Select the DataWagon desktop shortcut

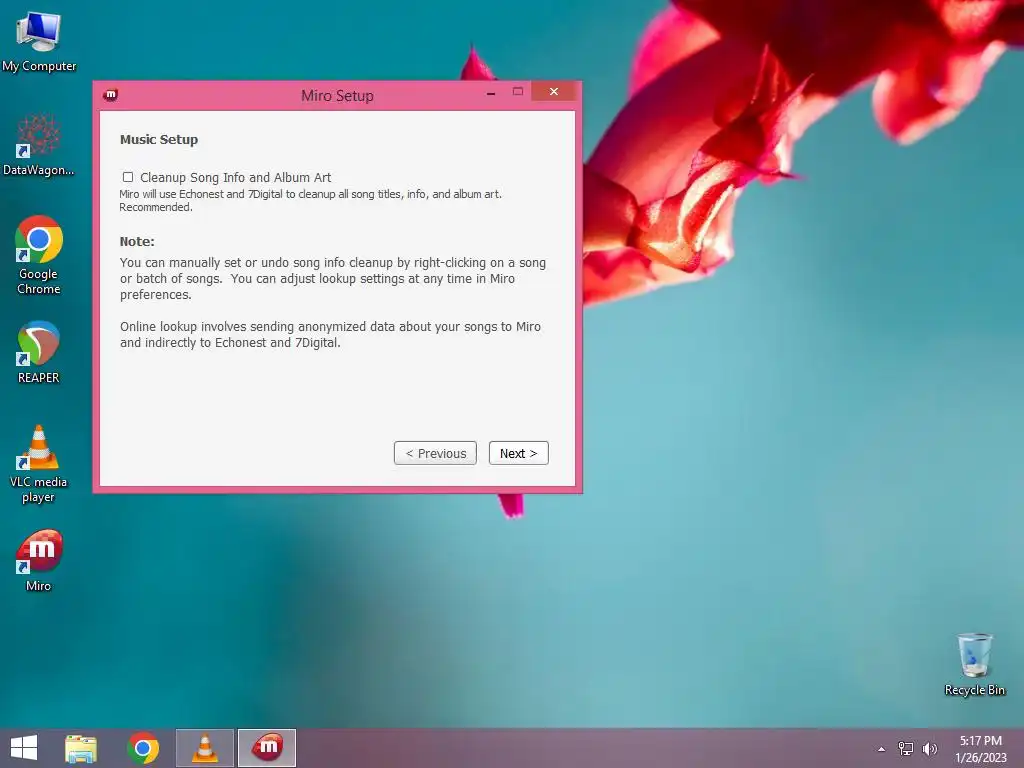click(39, 145)
